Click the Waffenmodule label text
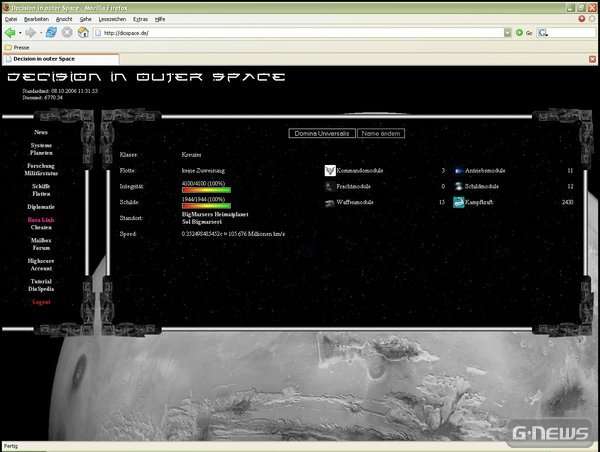600x452 pixels. click(x=355, y=202)
